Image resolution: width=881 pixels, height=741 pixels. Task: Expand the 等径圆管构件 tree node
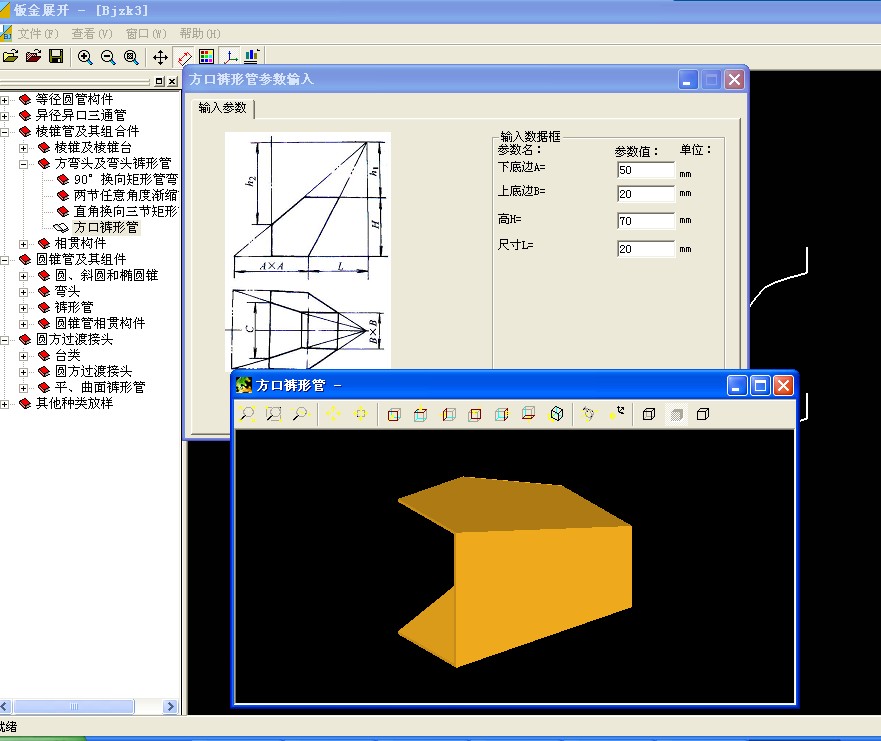[4, 100]
